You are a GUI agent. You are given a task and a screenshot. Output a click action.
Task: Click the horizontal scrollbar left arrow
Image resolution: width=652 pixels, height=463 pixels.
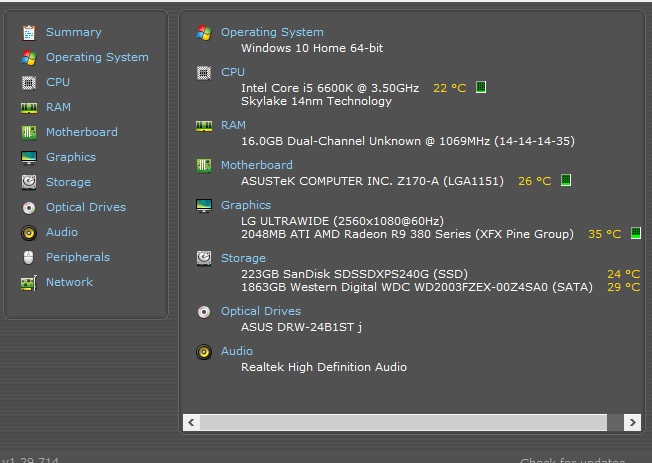(x=191, y=422)
